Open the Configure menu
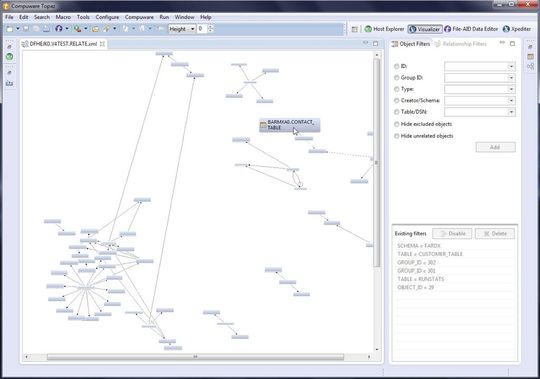The height and width of the screenshot is (379, 540). [x=107, y=17]
